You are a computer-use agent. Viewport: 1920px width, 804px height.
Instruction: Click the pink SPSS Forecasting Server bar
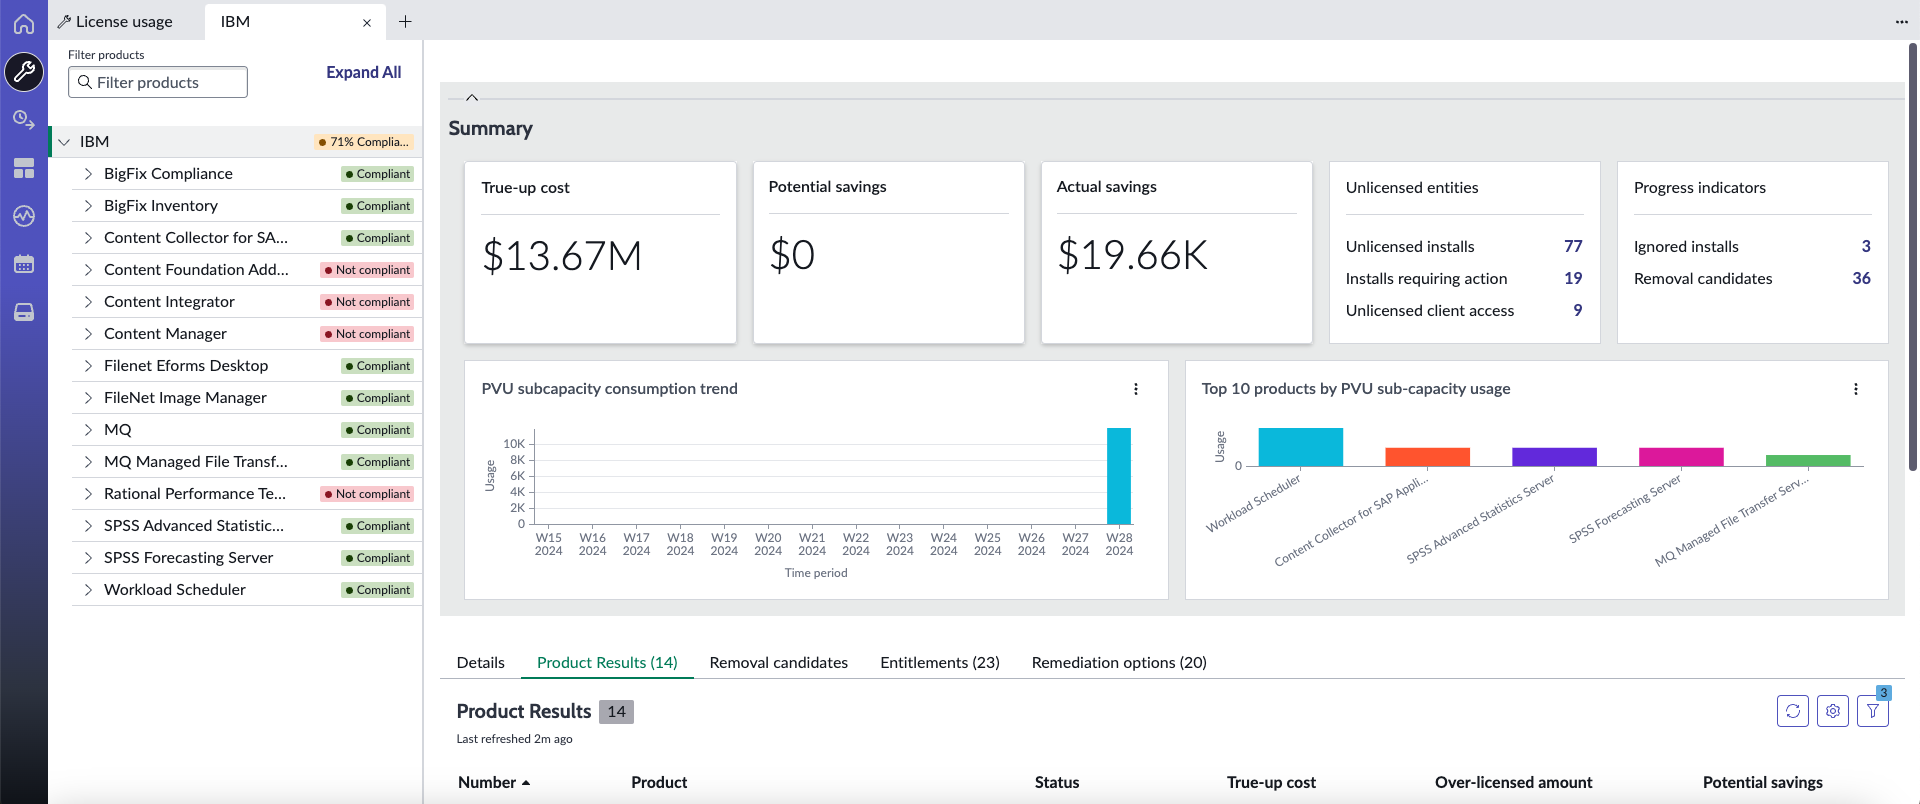click(x=1681, y=457)
